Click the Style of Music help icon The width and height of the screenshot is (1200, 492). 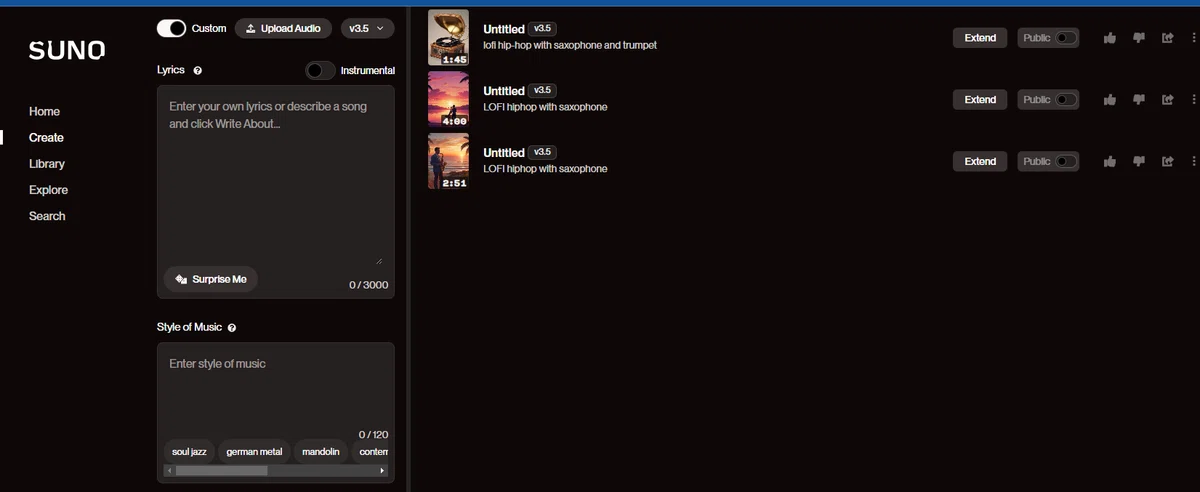coord(232,328)
